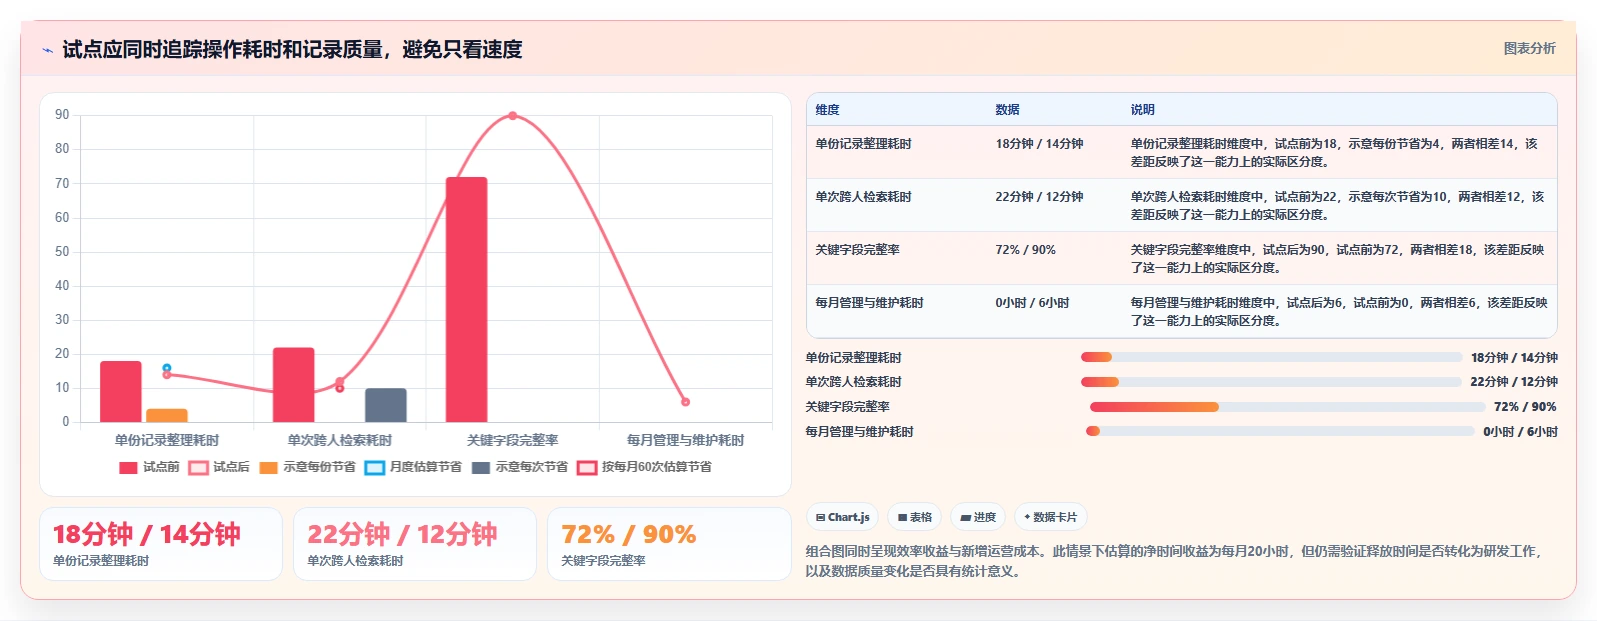Click the orange 示意每份节省 bar in the chart
This screenshot has width=1597, height=621.
(x=167, y=415)
